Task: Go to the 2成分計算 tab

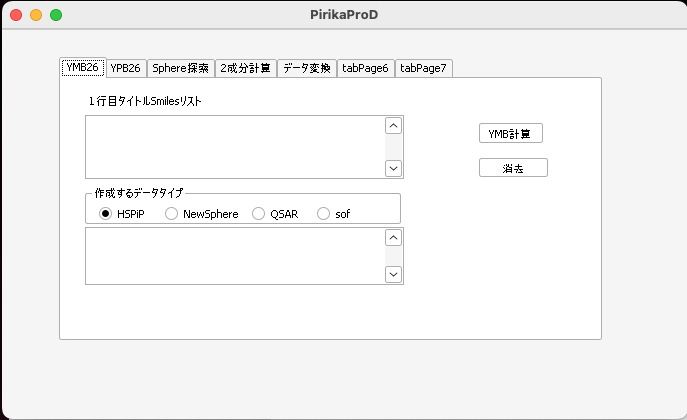Action: [245, 68]
